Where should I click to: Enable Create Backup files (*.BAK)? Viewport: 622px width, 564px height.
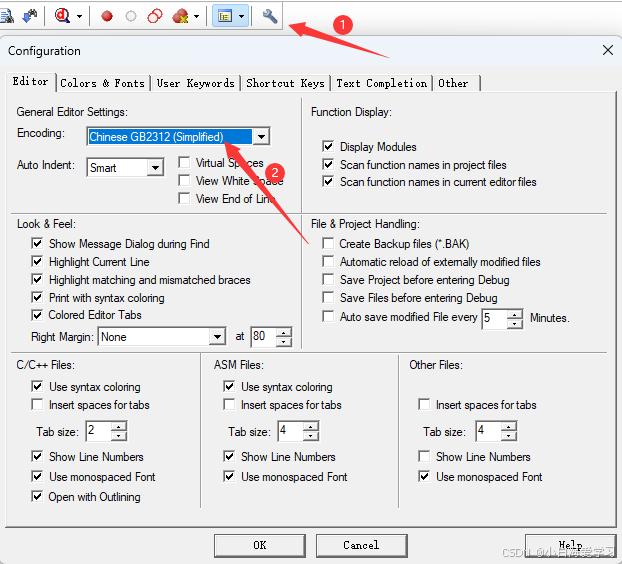[x=328, y=243]
